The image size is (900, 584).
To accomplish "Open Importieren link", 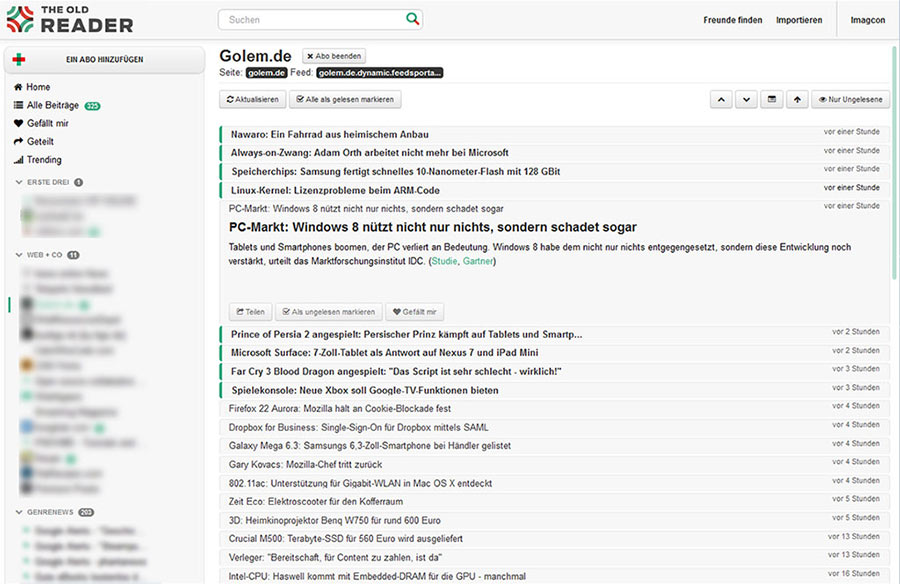I will tap(799, 20).
